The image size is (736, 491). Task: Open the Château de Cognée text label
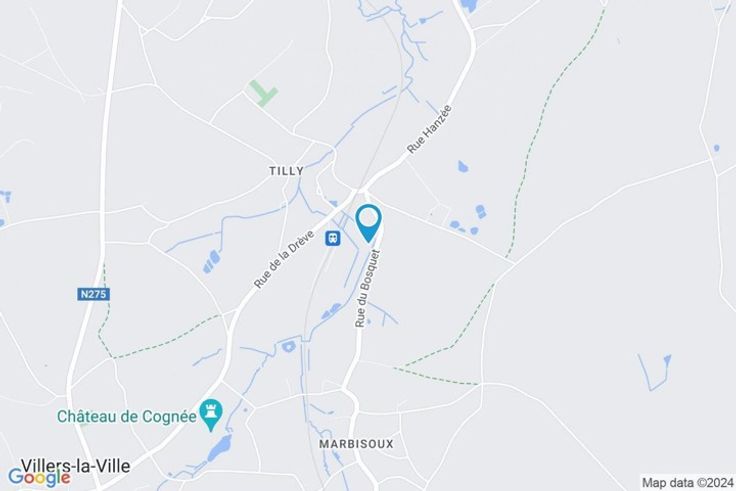point(127,416)
